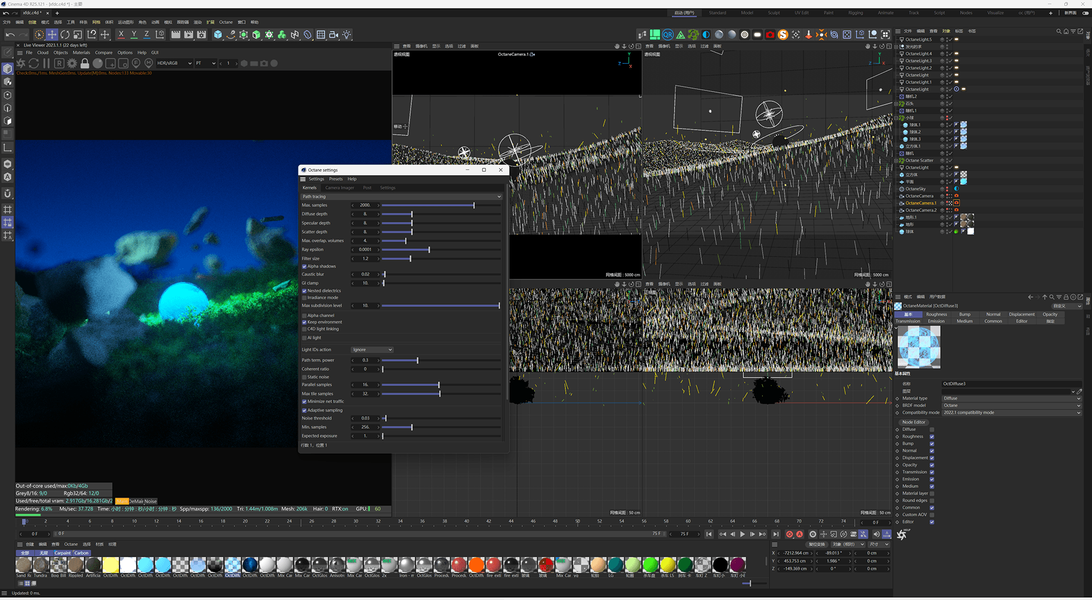Click the Node Editor button

click(914, 423)
